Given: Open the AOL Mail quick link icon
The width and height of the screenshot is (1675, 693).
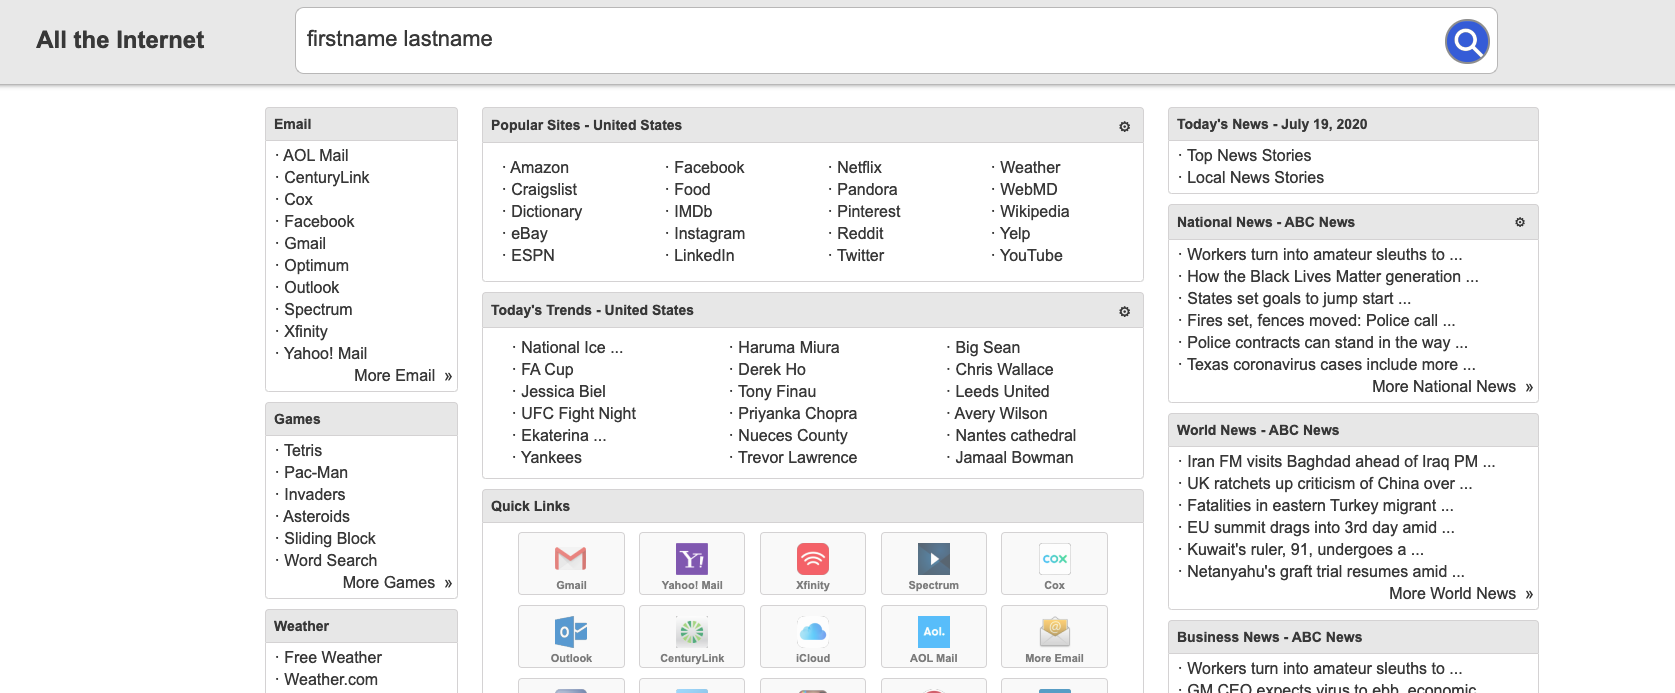Looking at the screenshot, I should (x=934, y=637).
